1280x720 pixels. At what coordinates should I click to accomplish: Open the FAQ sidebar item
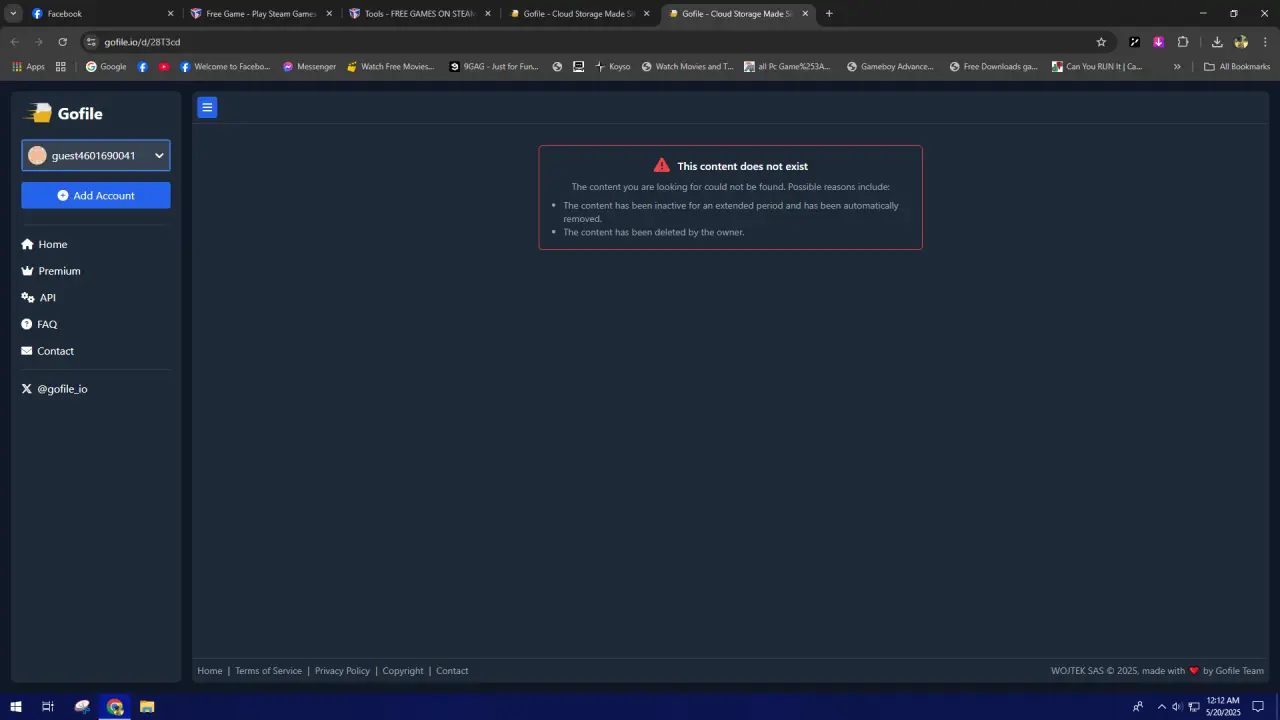40,324
